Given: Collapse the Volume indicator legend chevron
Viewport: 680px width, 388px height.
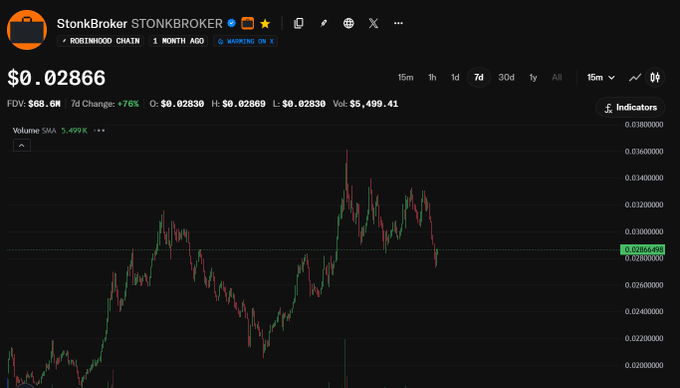Looking at the screenshot, I should coord(22,146).
